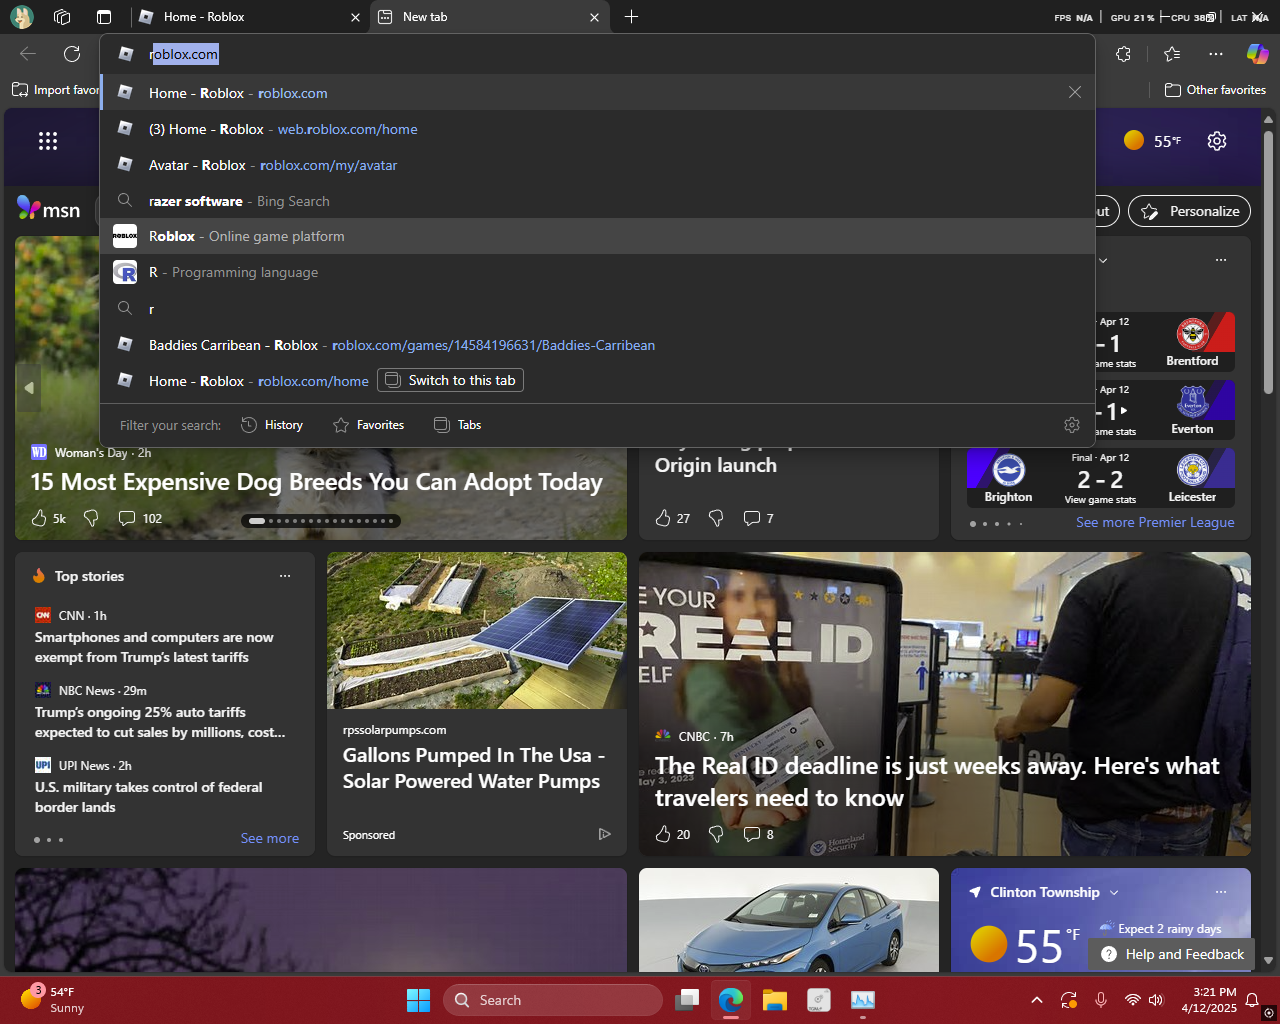Select the razer software Bing Search suggestion

(597, 201)
